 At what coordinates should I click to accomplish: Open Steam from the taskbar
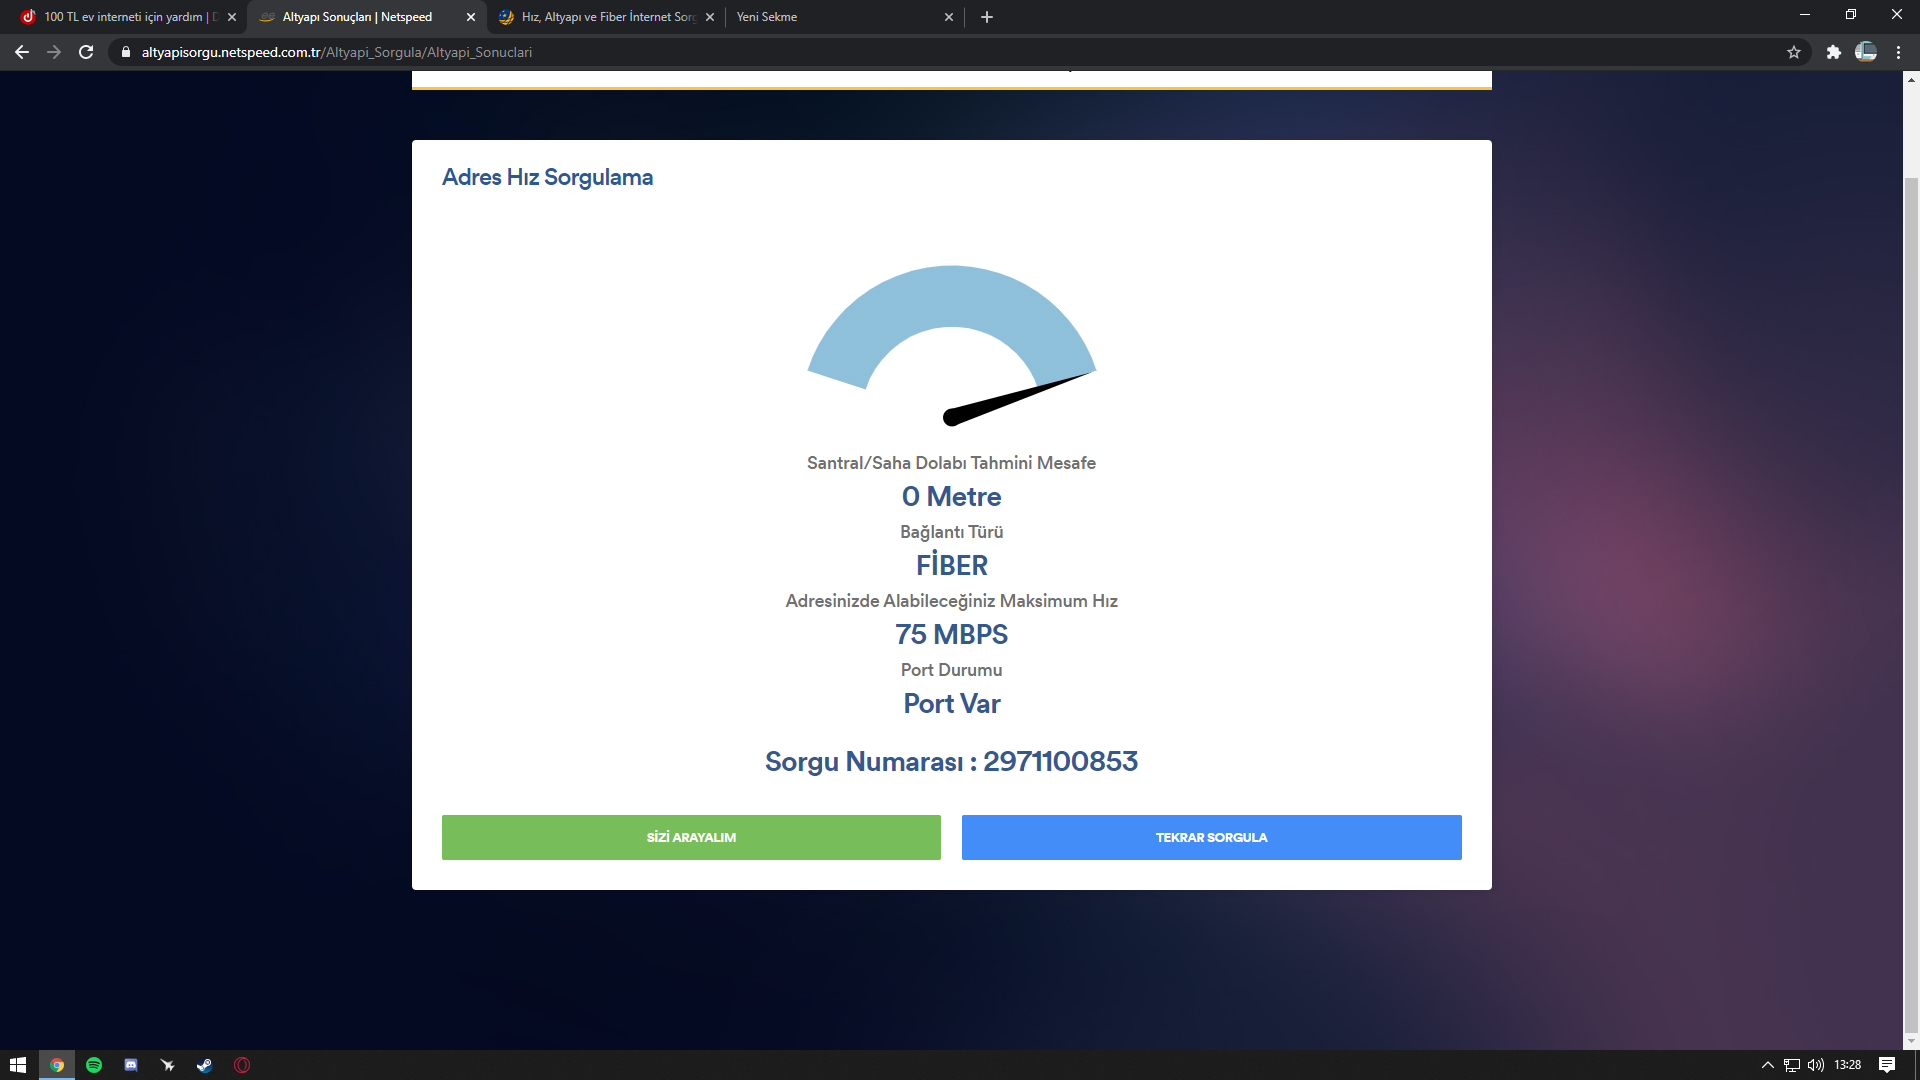(x=204, y=1065)
